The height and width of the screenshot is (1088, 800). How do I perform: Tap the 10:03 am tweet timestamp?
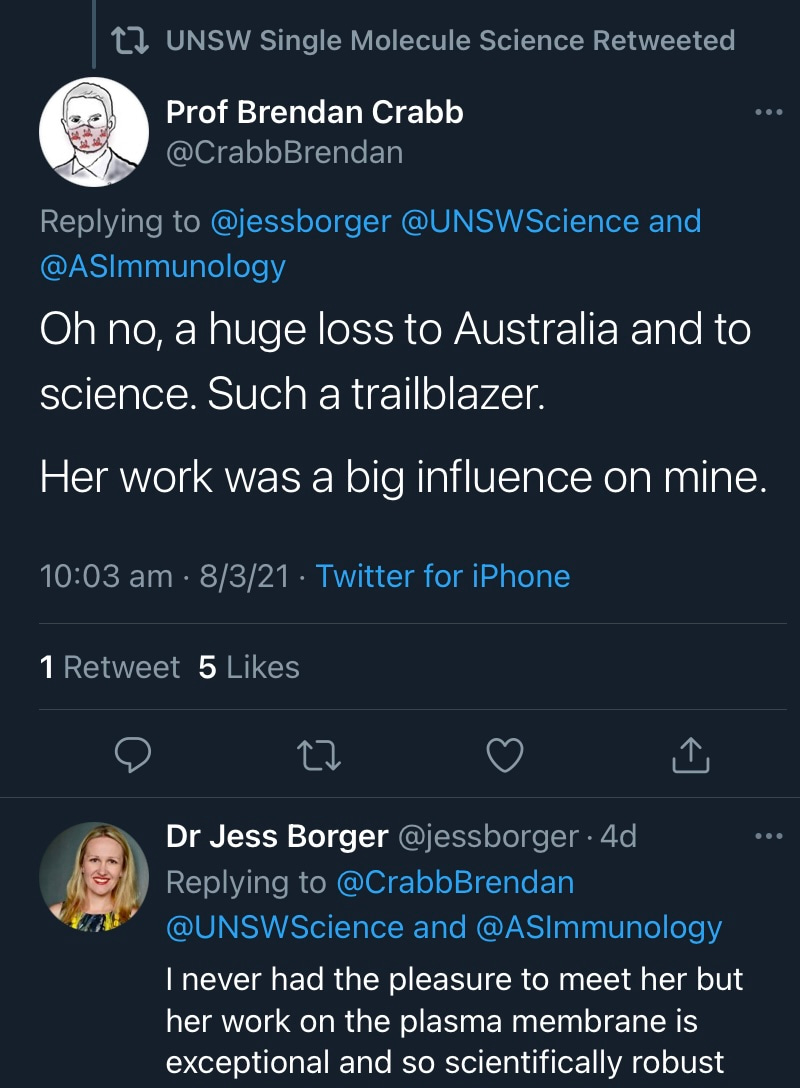pyautogui.click(x=106, y=576)
